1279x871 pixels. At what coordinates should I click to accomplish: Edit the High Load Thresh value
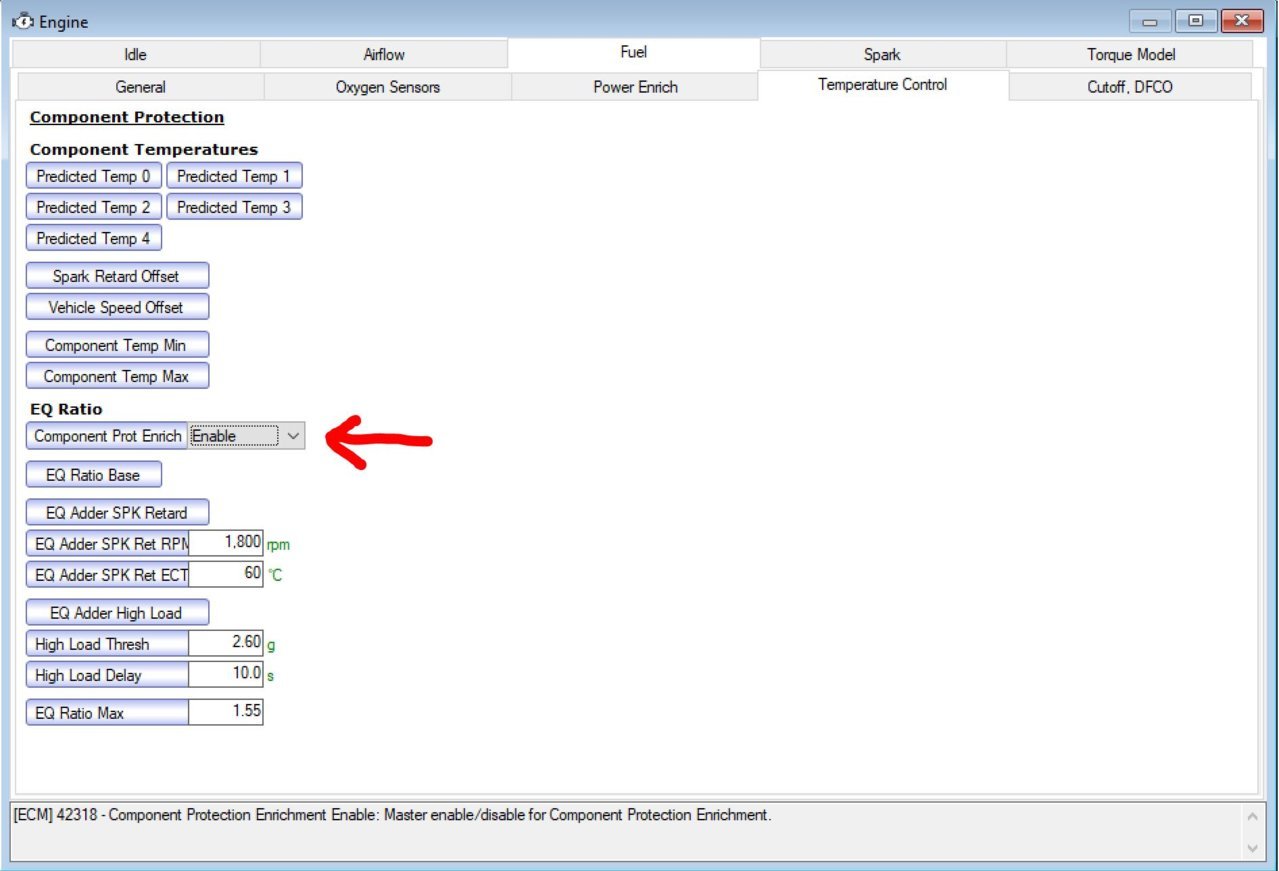[226, 644]
